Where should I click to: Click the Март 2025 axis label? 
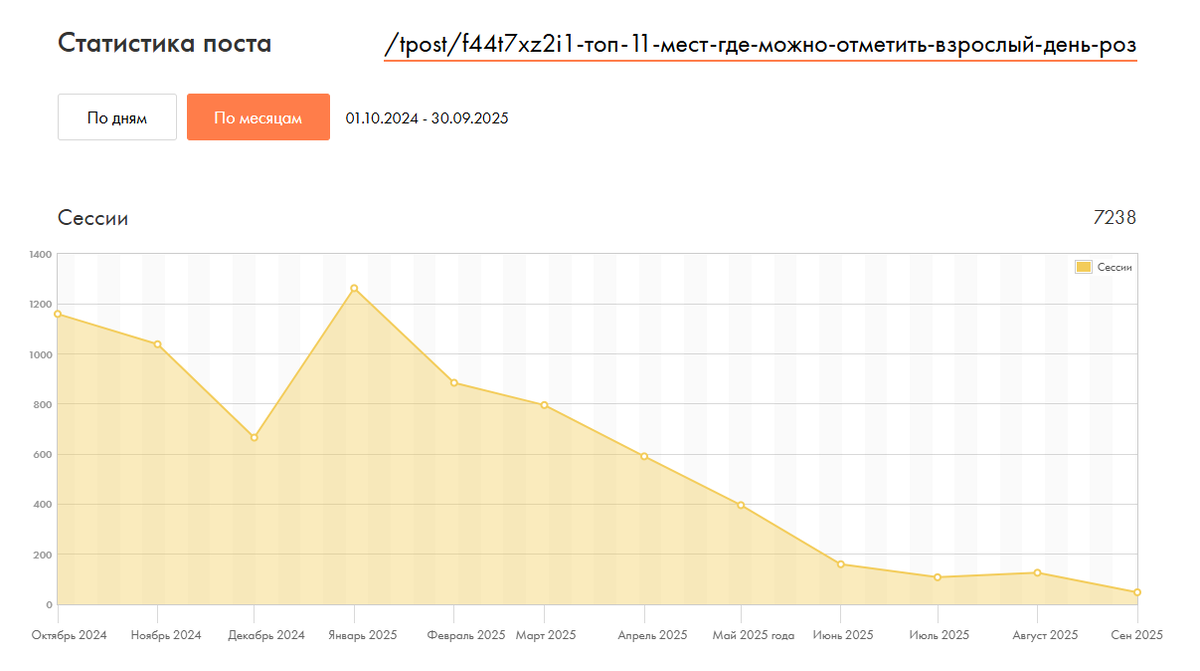546,635
